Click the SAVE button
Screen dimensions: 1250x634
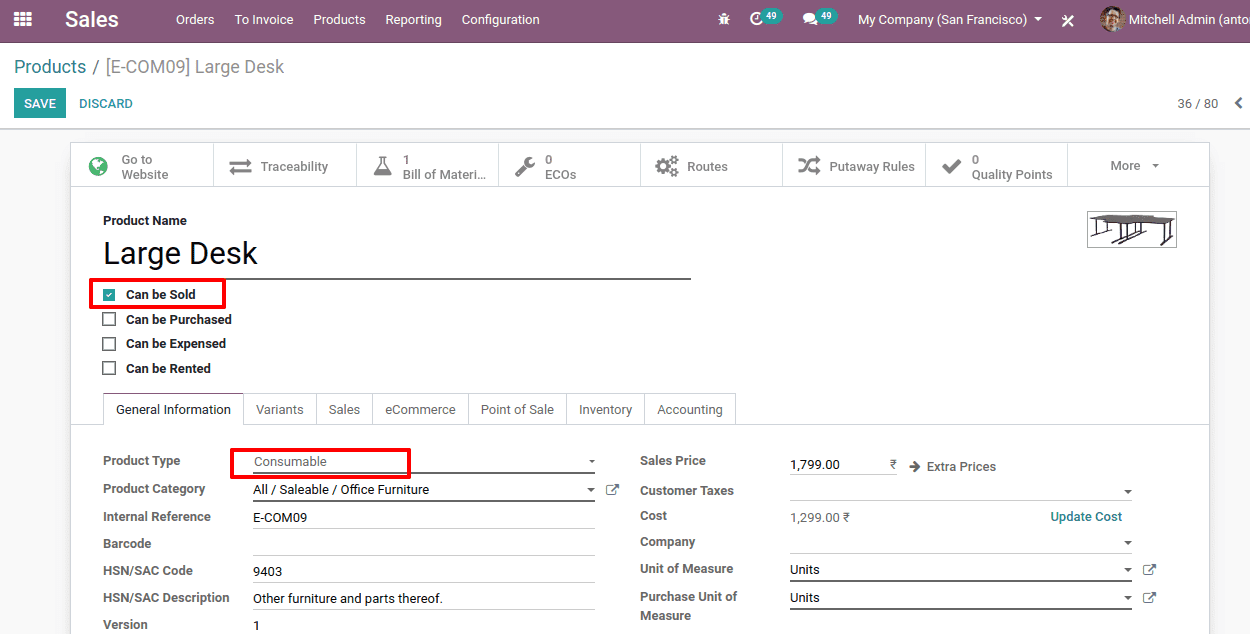(40, 103)
